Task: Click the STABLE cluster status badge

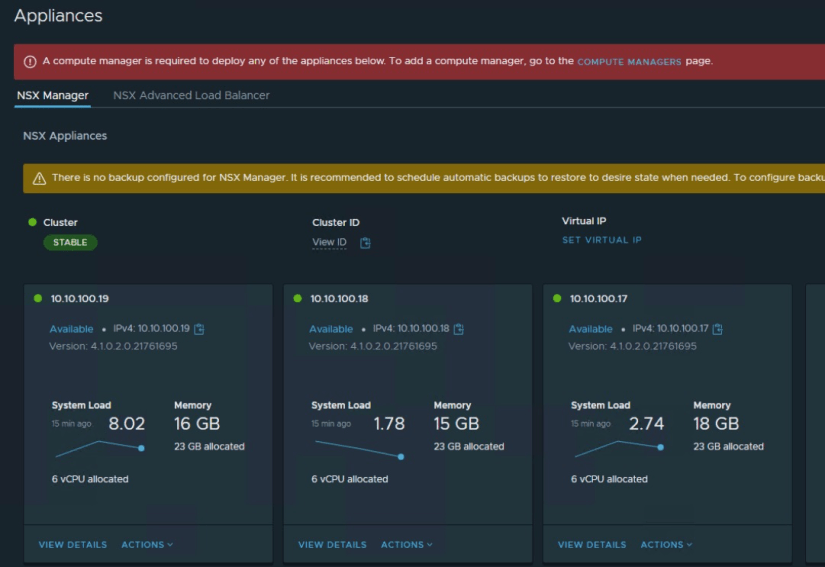Action: pyautogui.click(x=70, y=242)
